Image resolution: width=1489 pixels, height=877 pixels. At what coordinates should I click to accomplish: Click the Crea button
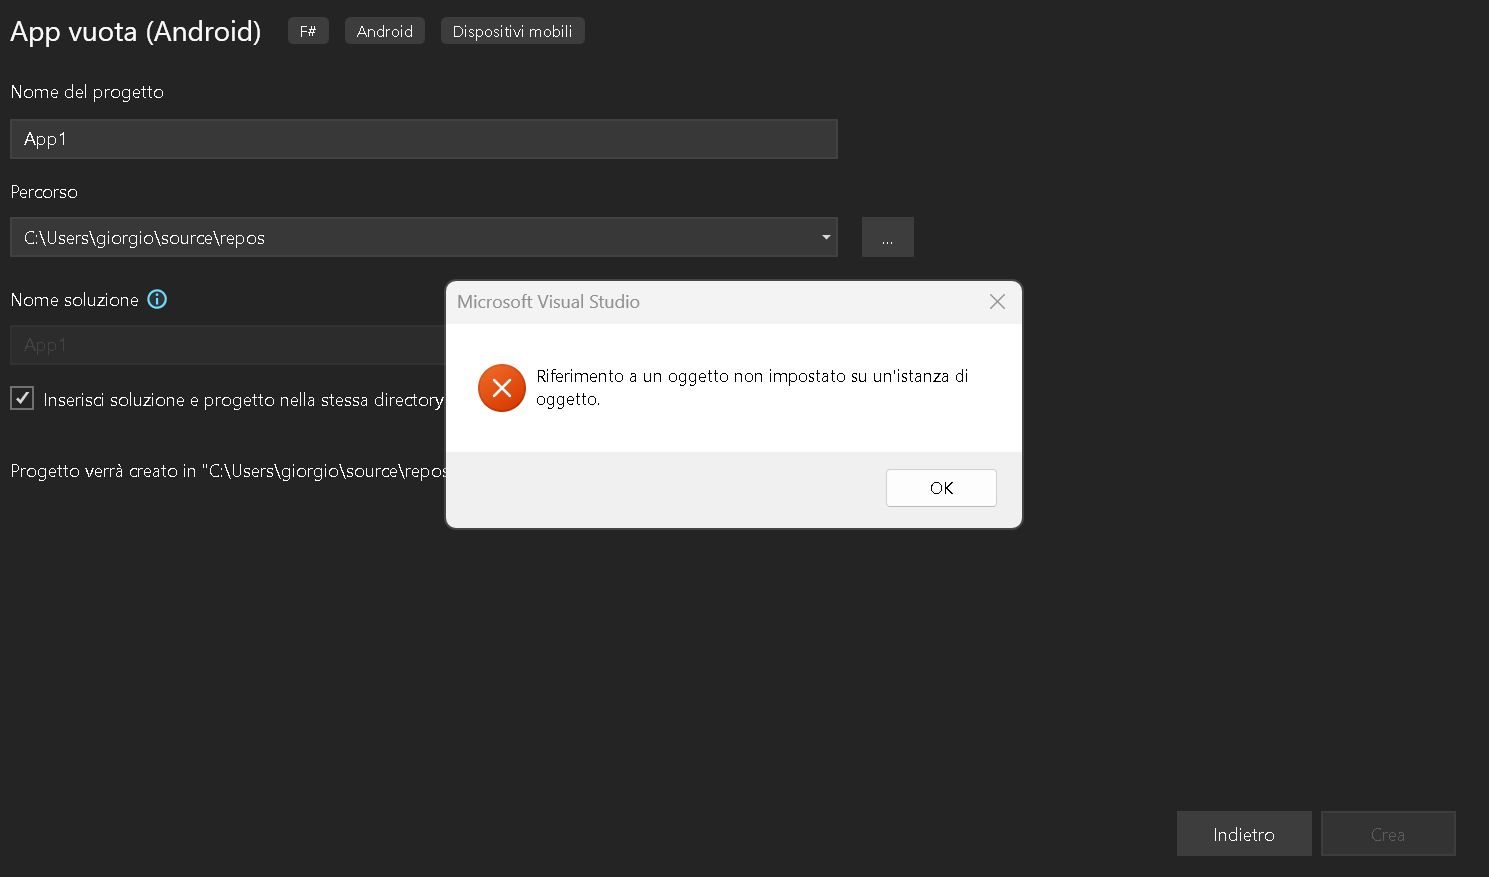click(1388, 834)
